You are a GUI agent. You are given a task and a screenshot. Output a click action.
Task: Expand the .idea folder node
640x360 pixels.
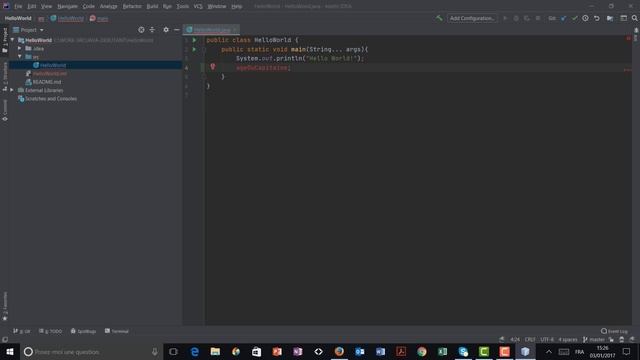[20, 48]
